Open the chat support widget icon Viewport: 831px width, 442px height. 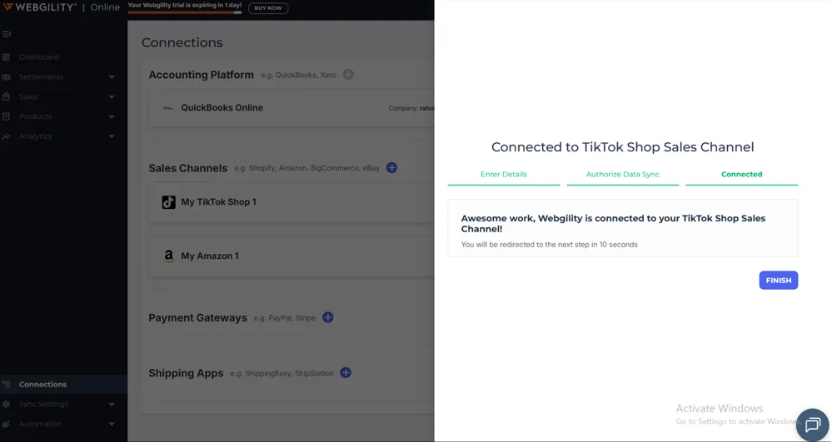pyautogui.click(x=812, y=425)
